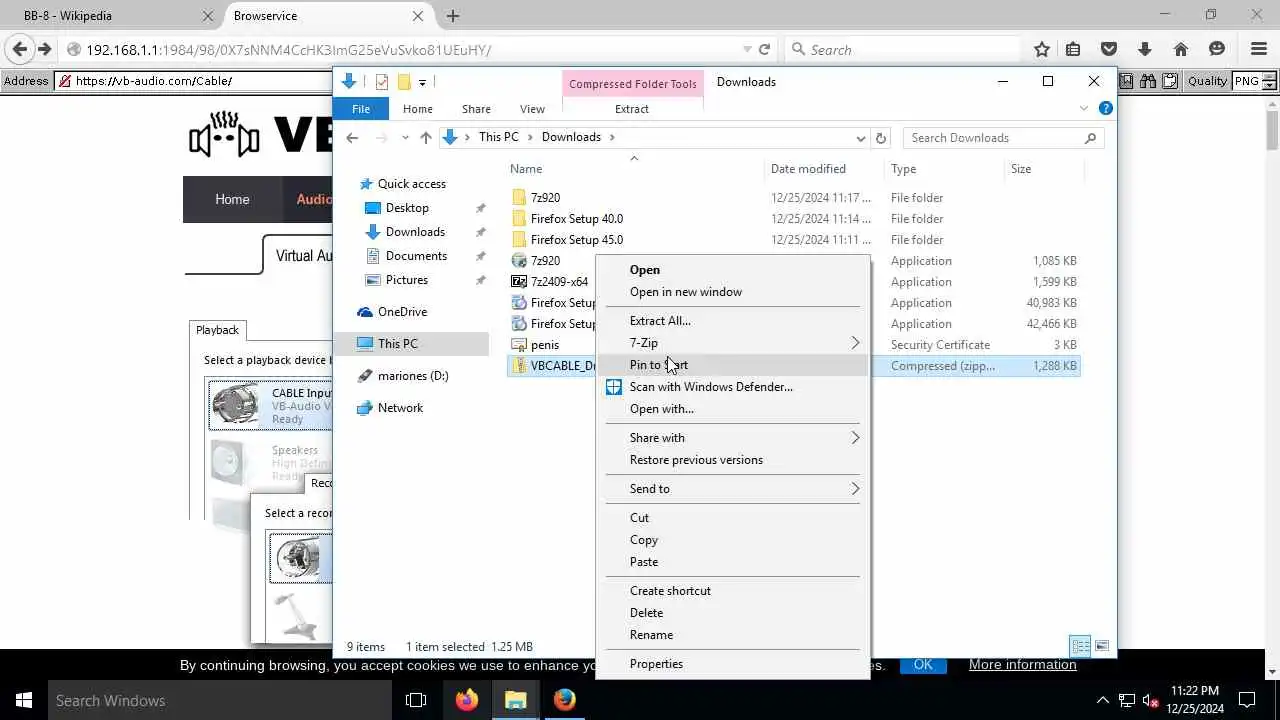The image size is (1280, 720).
Task: Open the Firefox hamburger menu
Action: (x=1259, y=49)
